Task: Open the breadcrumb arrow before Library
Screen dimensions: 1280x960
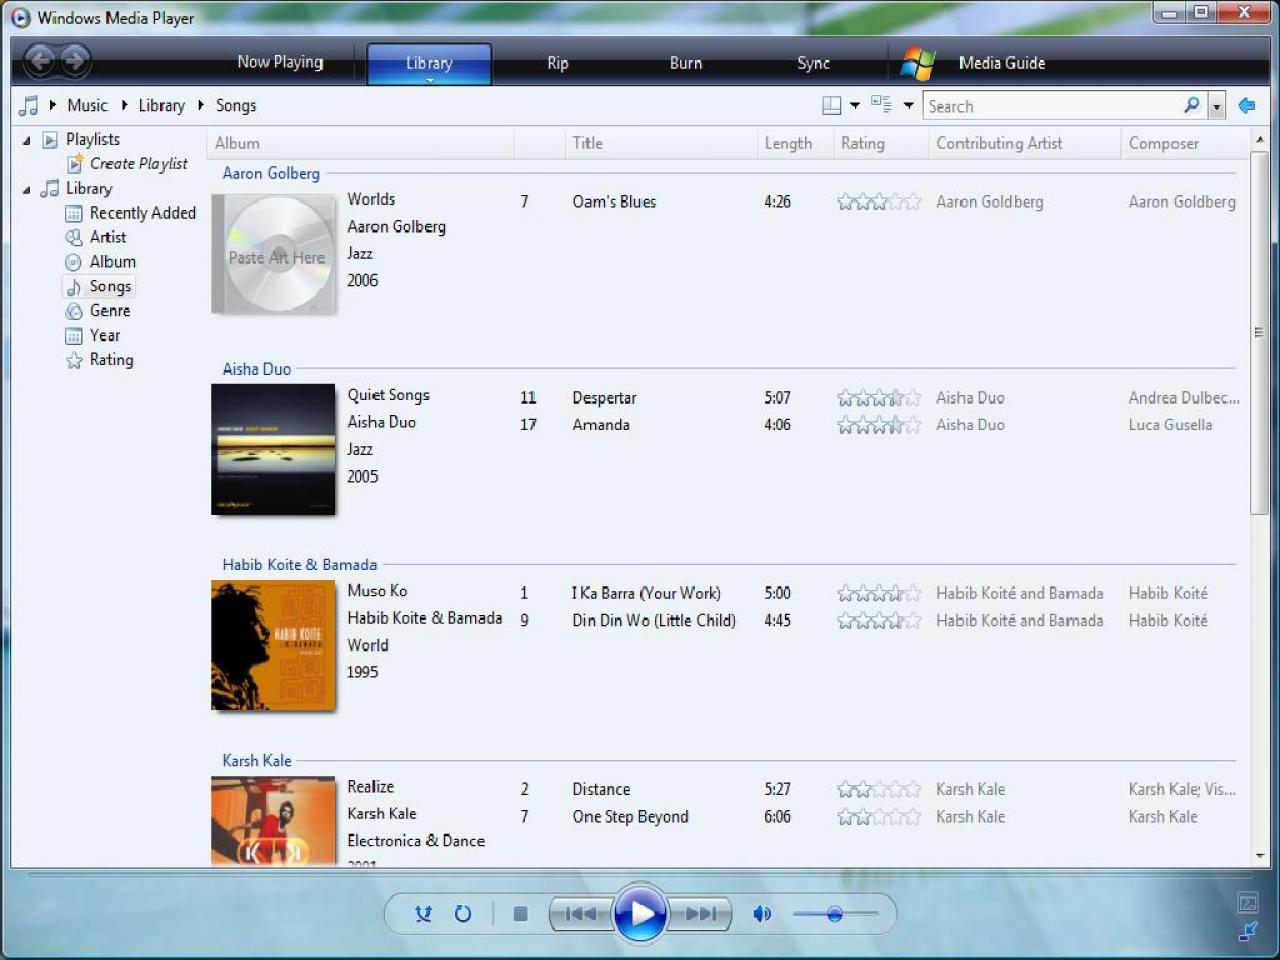Action: click(x=124, y=105)
